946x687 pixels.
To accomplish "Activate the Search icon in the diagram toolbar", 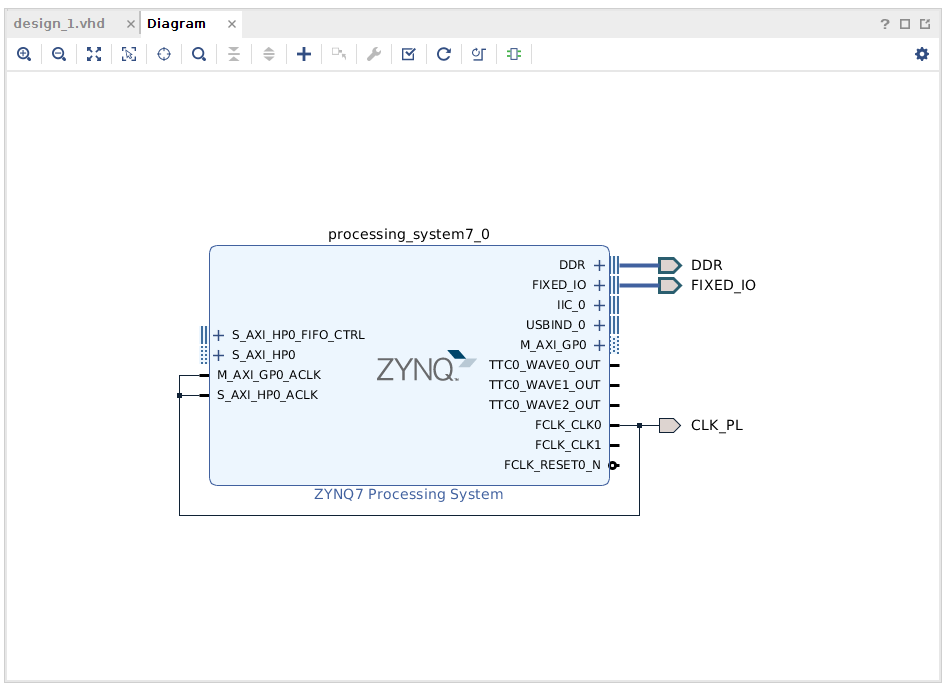I will (198, 54).
